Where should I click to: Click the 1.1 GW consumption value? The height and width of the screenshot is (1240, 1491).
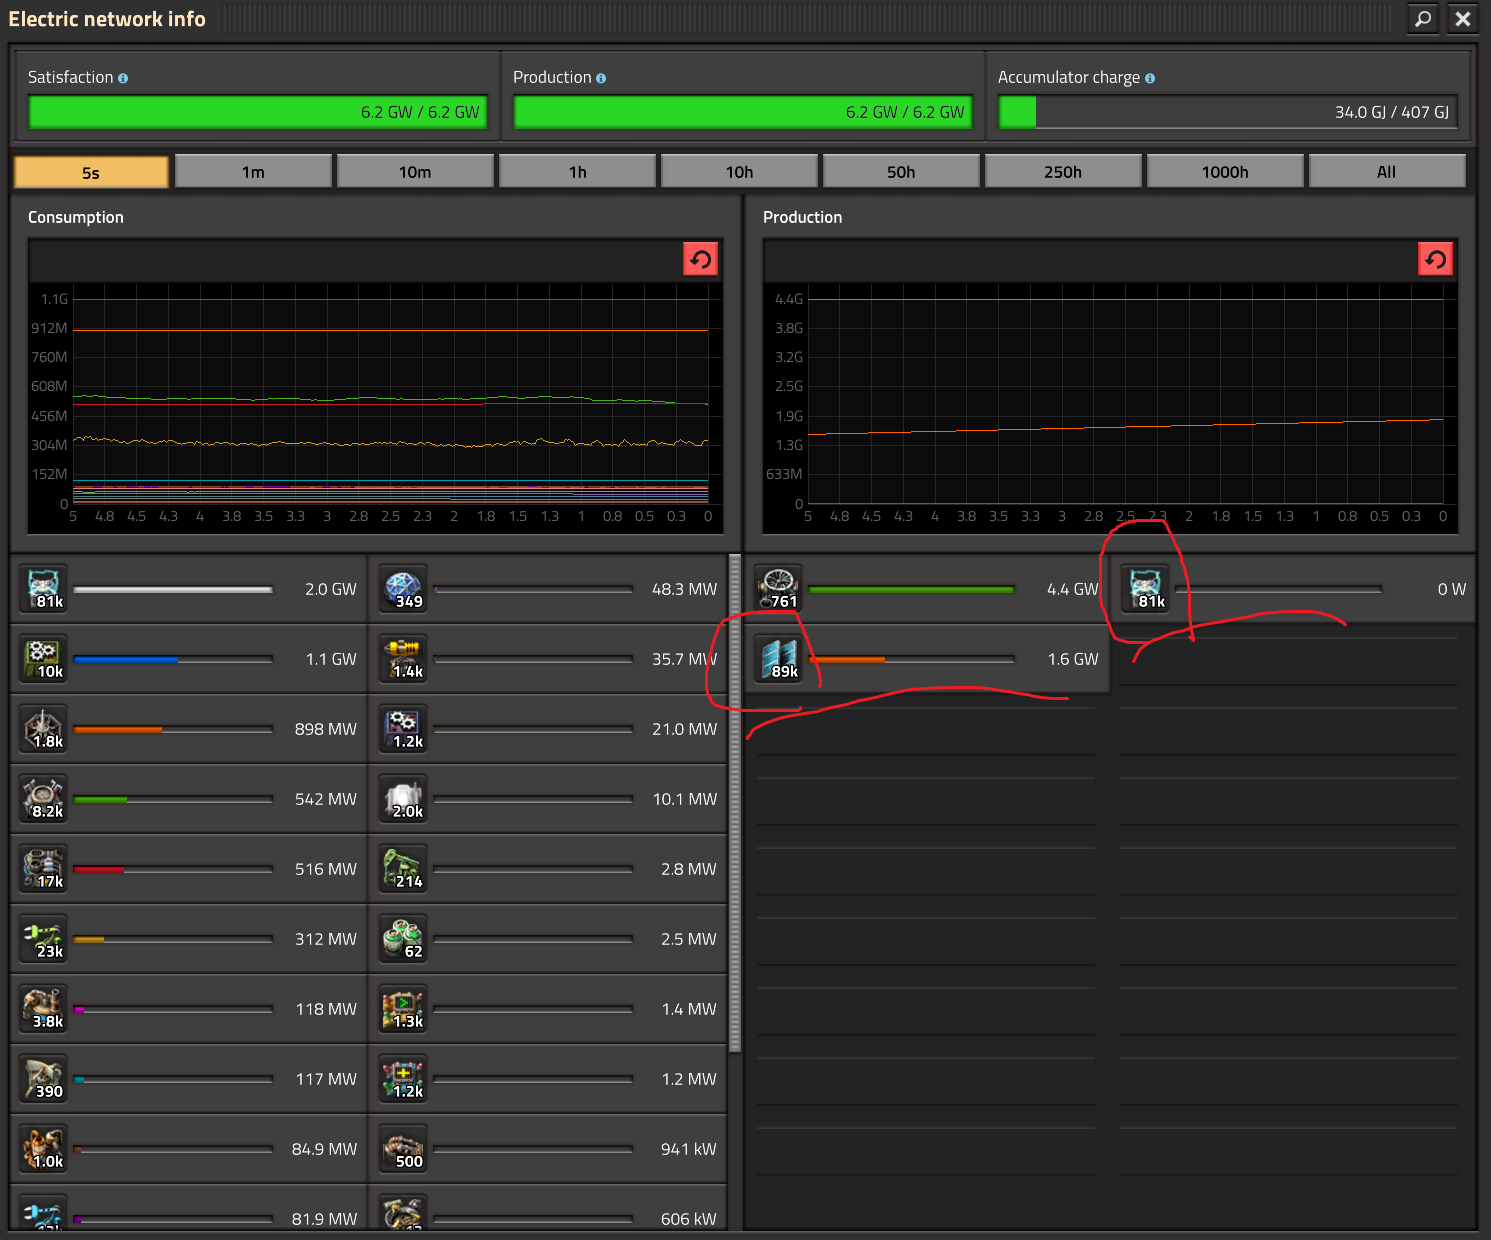331,659
